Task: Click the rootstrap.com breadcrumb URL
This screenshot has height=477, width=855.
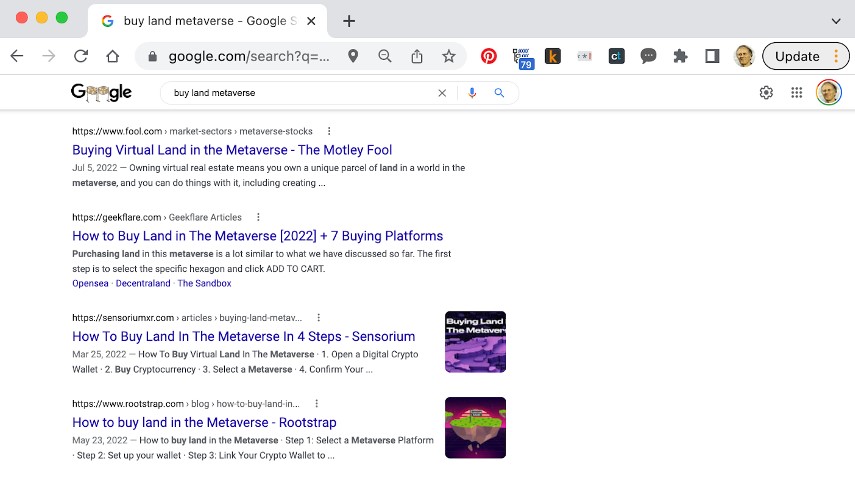Action: [186, 403]
